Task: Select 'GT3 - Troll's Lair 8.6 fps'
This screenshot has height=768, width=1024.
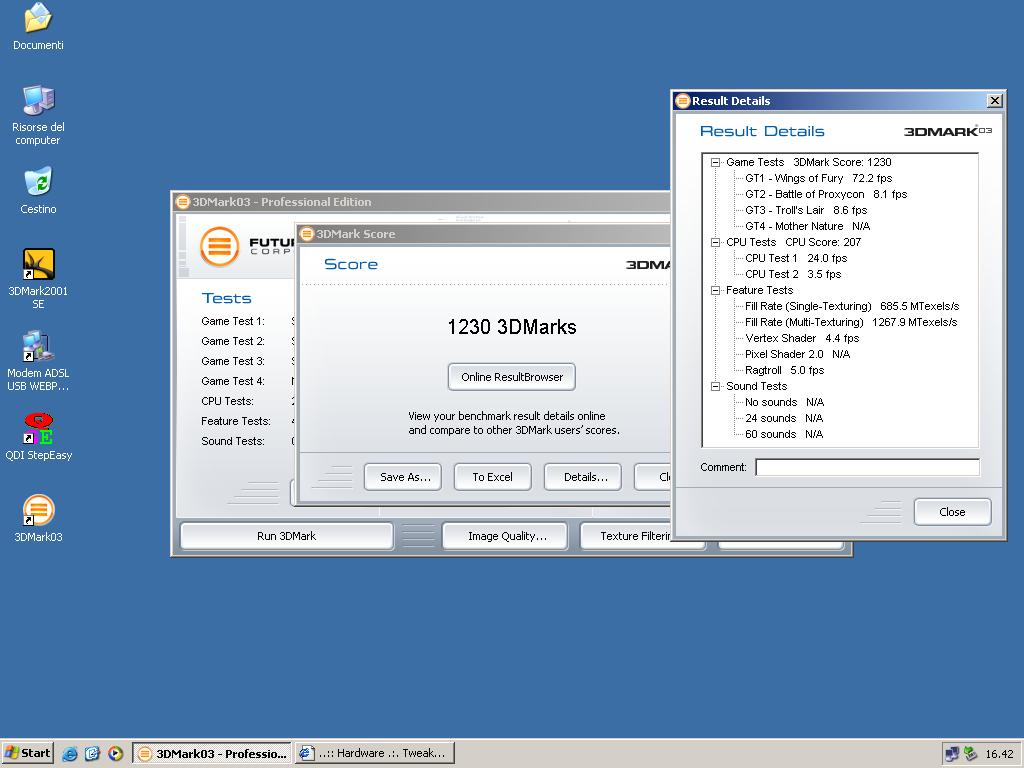Action: click(x=806, y=210)
